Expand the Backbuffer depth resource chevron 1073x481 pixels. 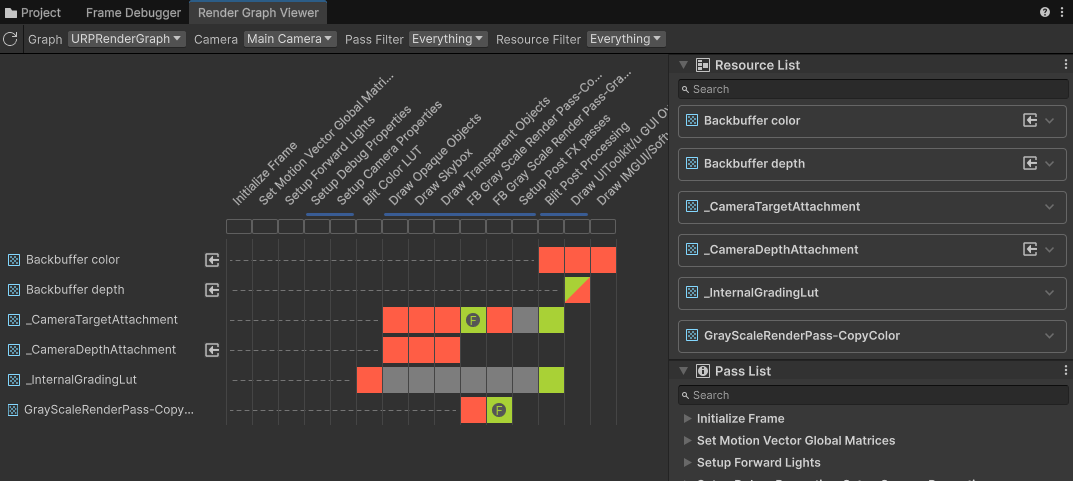tap(1050, 164)
